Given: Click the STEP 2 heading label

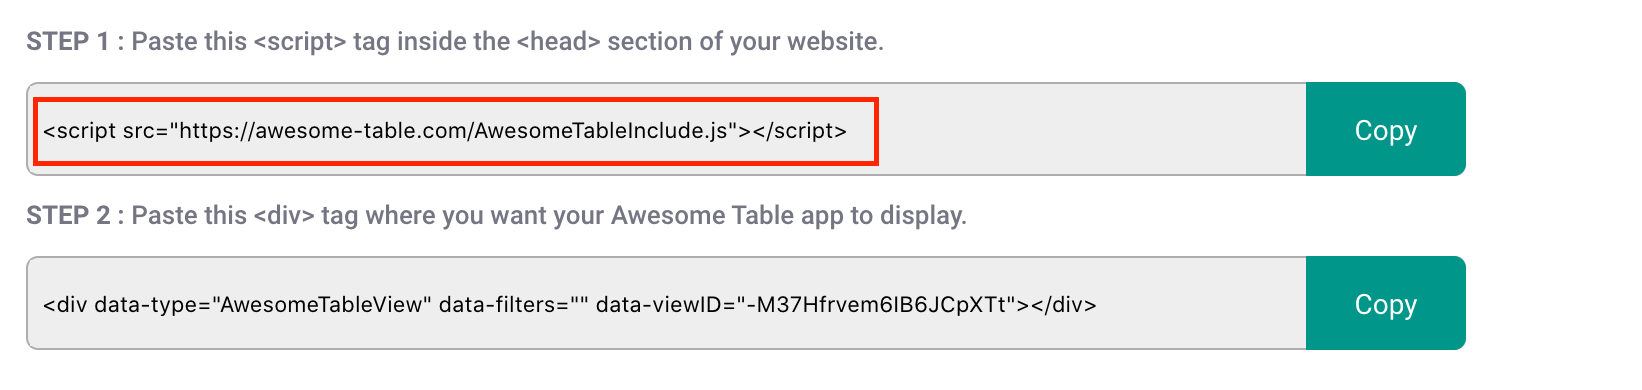Looking at the screenshot, I should tap(68, 215).
